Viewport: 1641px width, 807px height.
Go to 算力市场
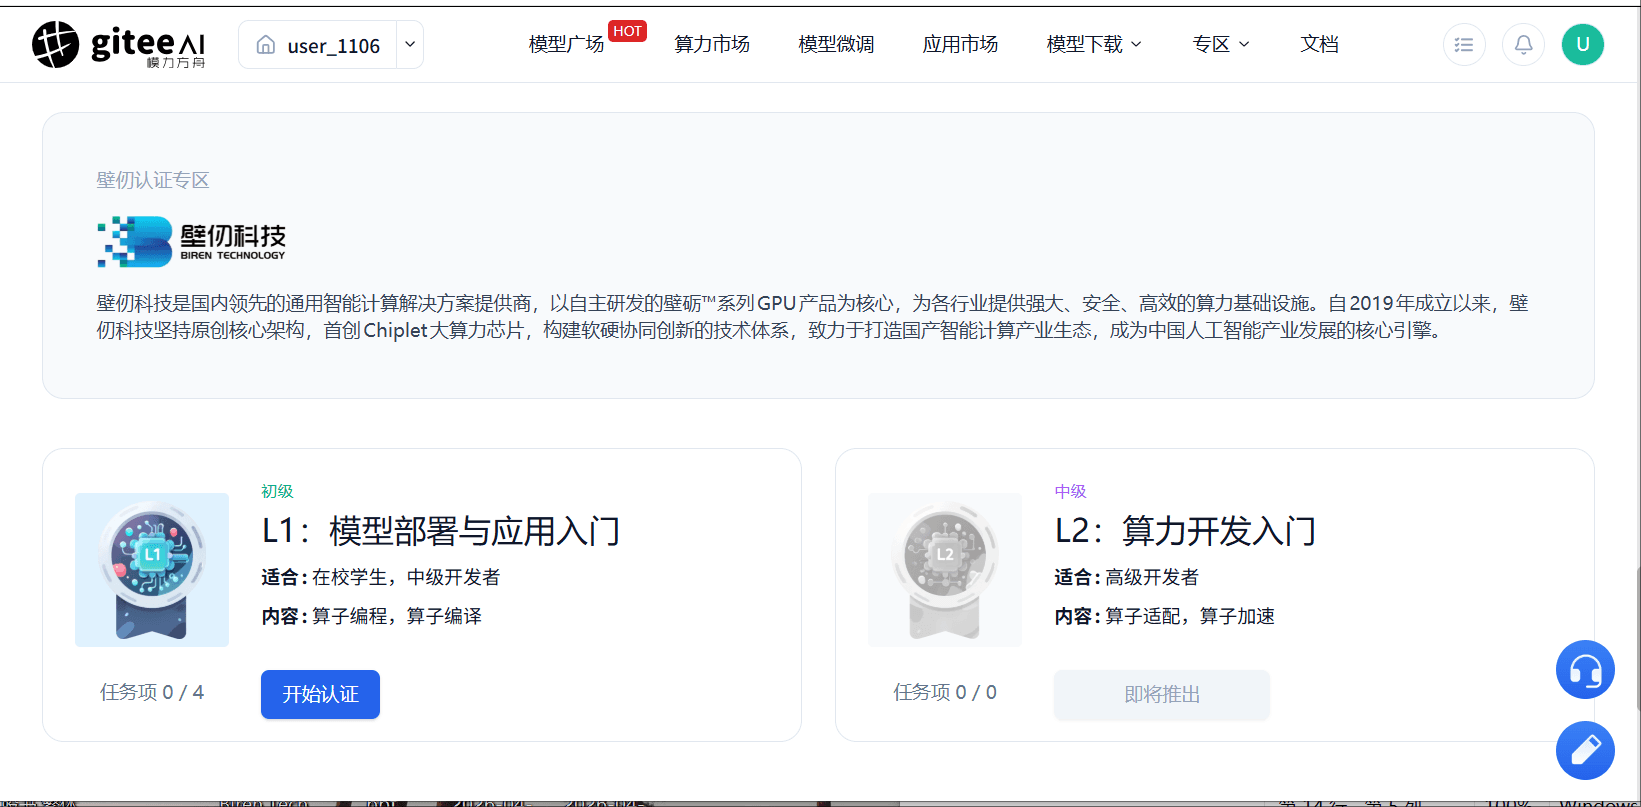[x=712, y=44]
